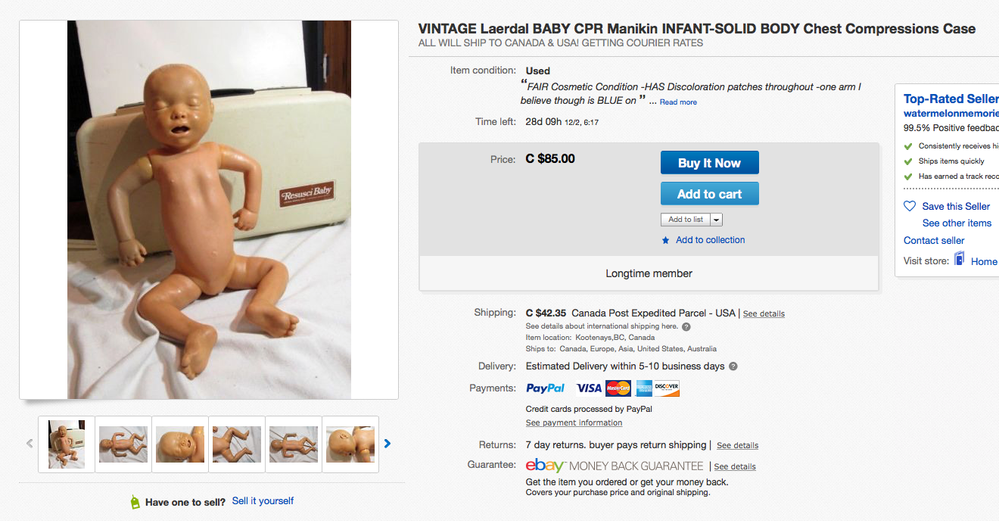Click See other items link

tap(957, 223)
